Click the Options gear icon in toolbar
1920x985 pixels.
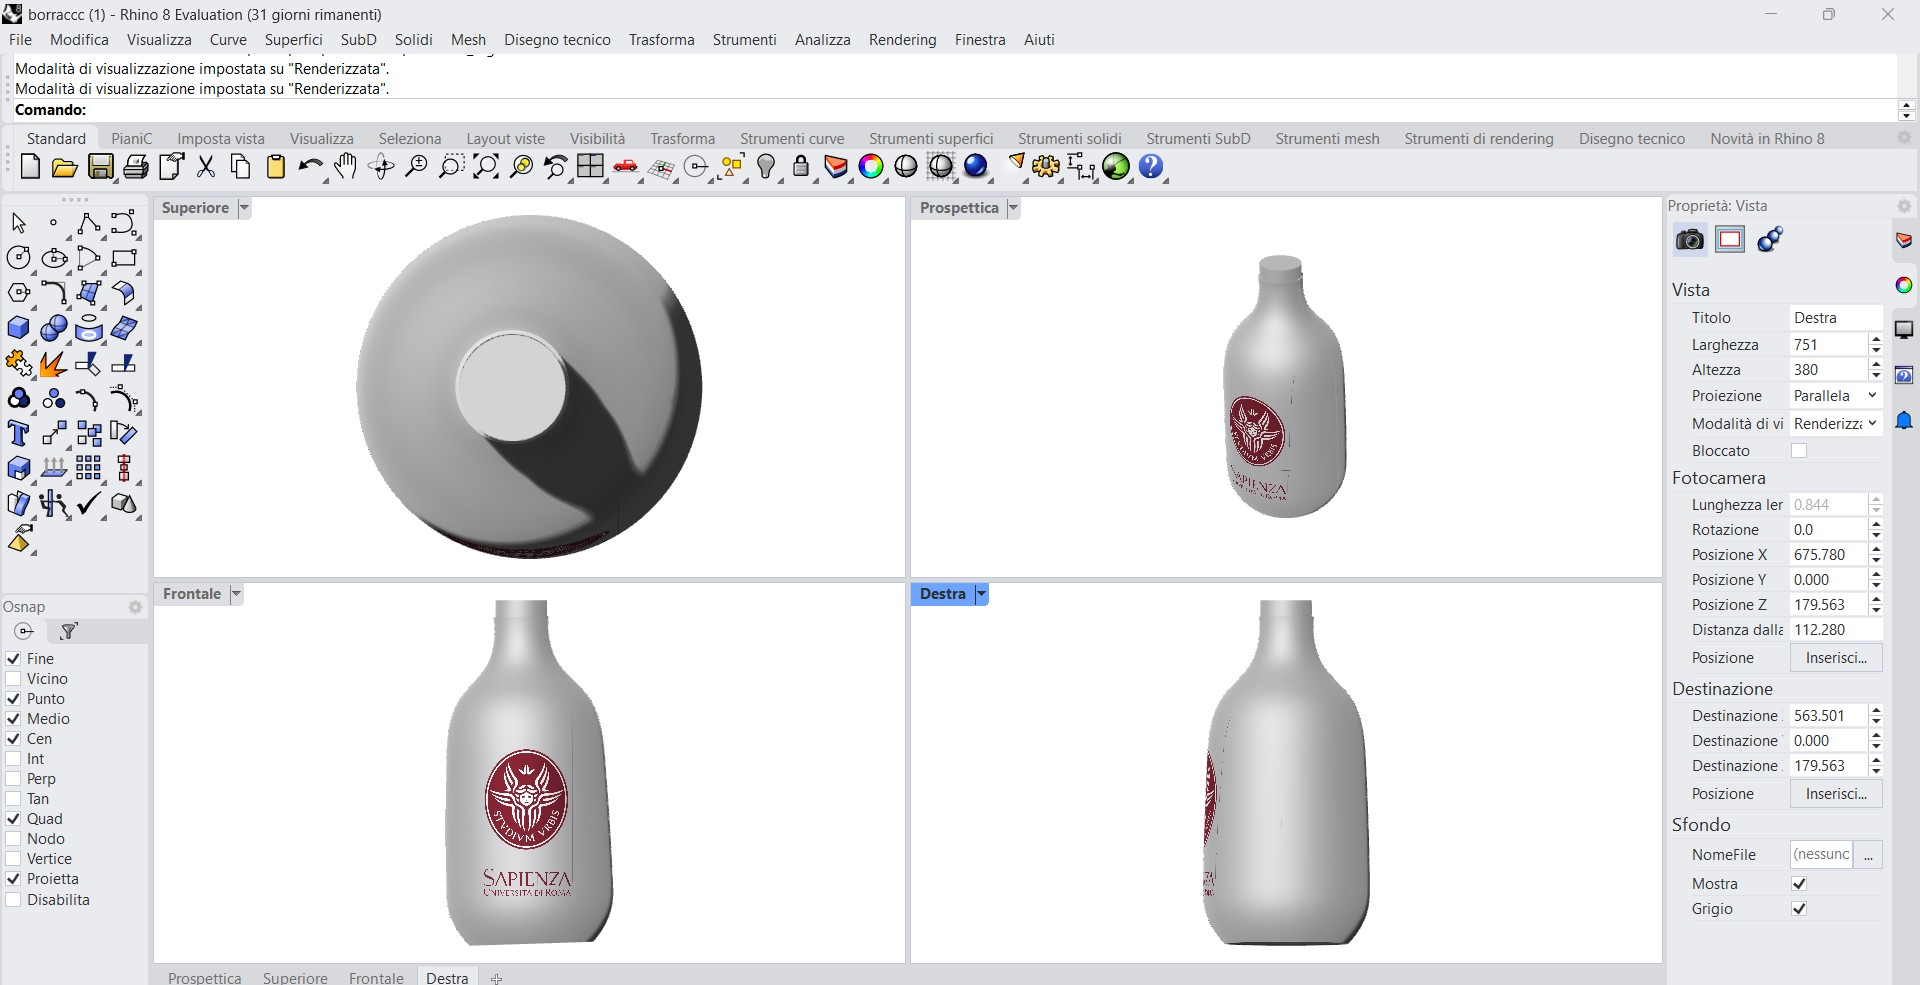coord(1046,167)
